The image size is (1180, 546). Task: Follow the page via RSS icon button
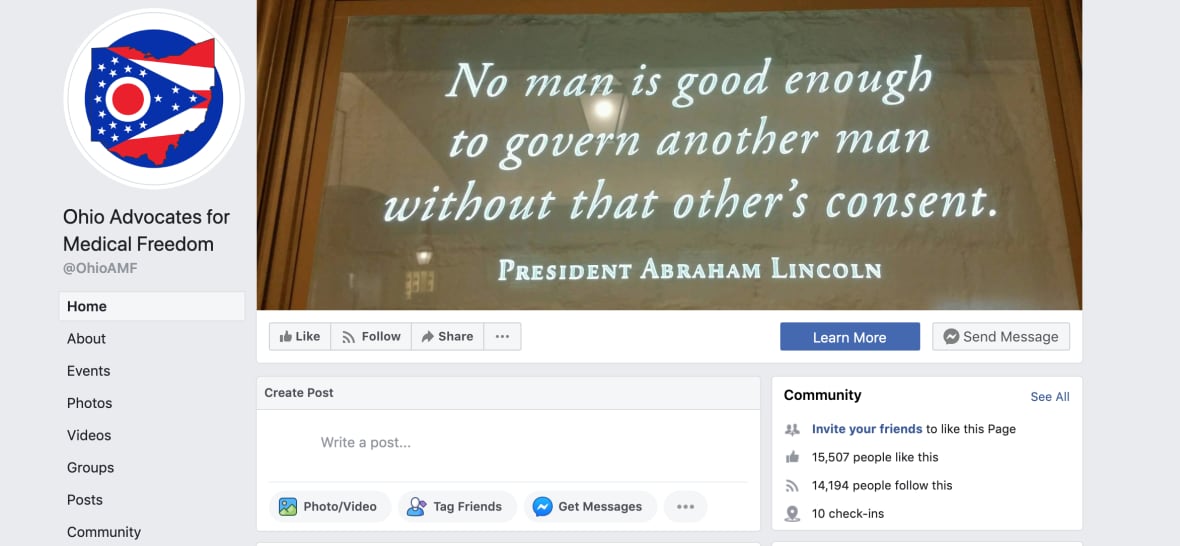click(x=371, y=336)
